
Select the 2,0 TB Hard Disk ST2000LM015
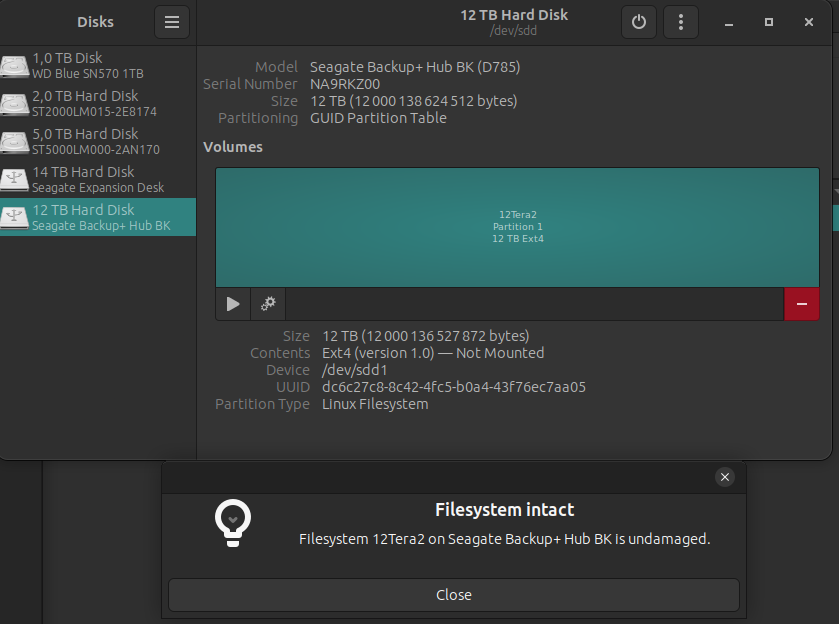[x=98, y=103]
